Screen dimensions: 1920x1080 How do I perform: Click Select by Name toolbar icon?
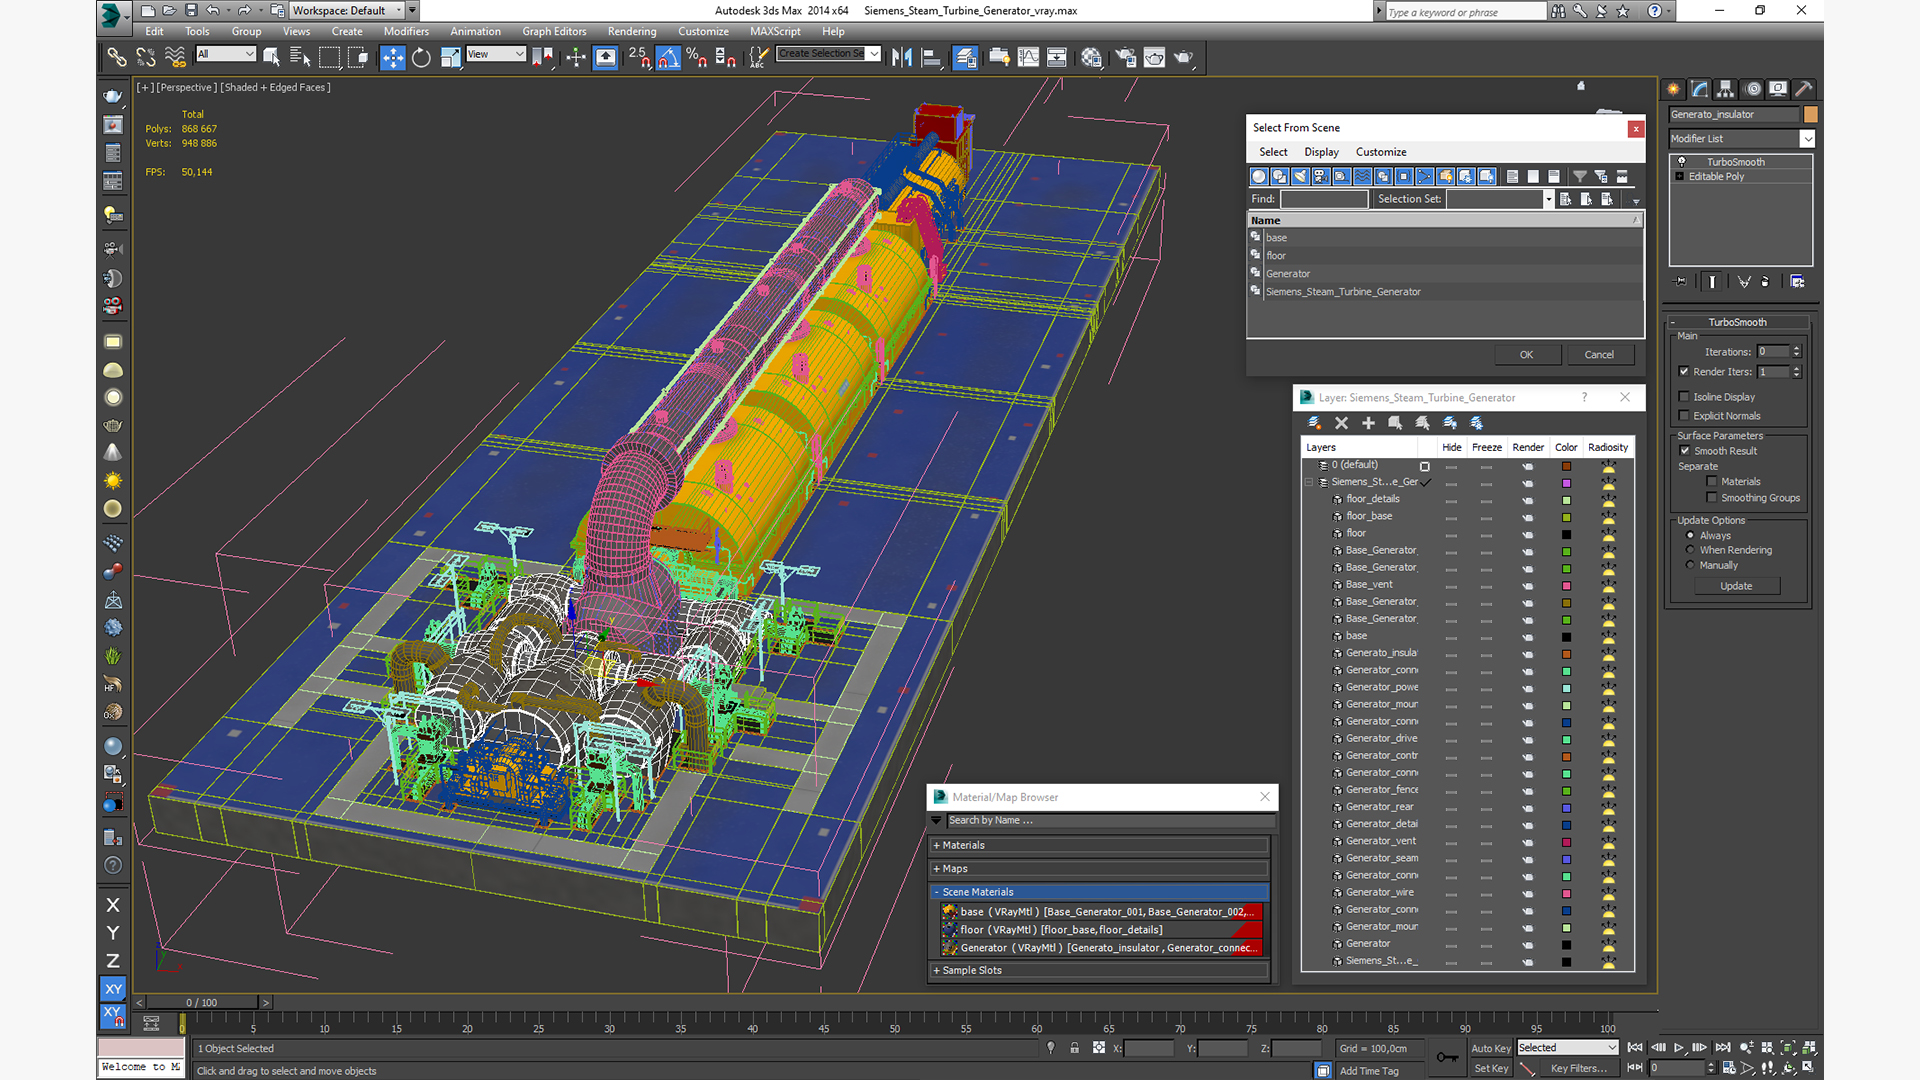[x=300, y=57]
